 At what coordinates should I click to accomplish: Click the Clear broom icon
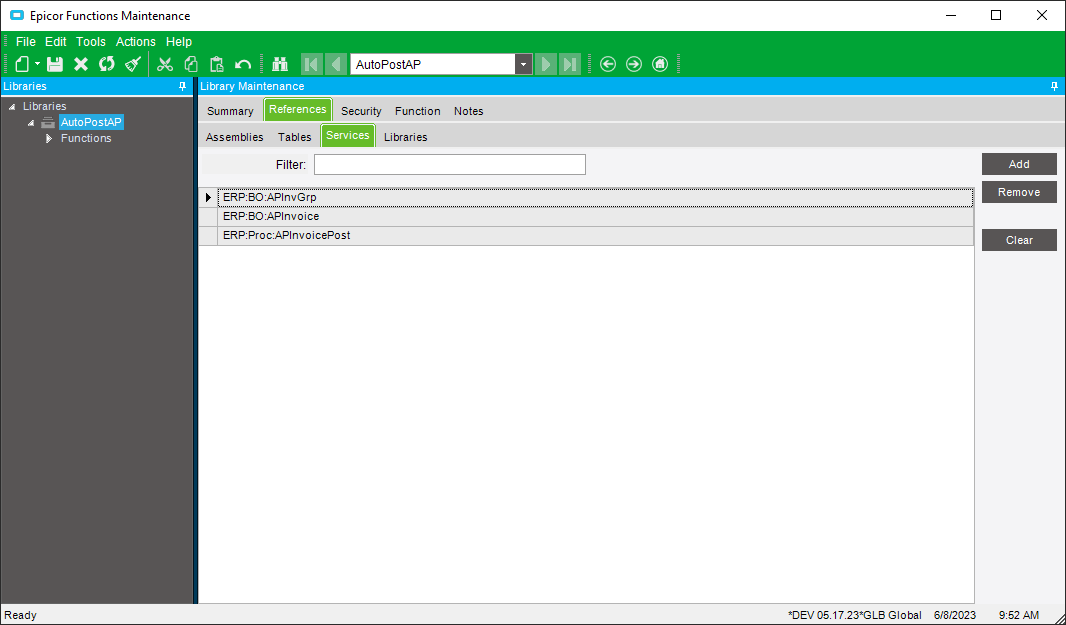click(x=133, y=64)
